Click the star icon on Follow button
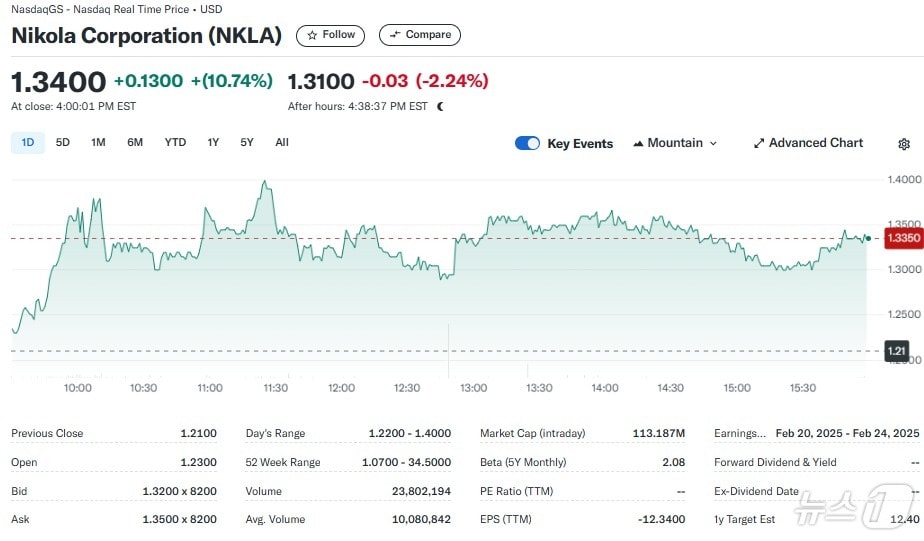The image size is (924, 541). click(x=312, y=35)
